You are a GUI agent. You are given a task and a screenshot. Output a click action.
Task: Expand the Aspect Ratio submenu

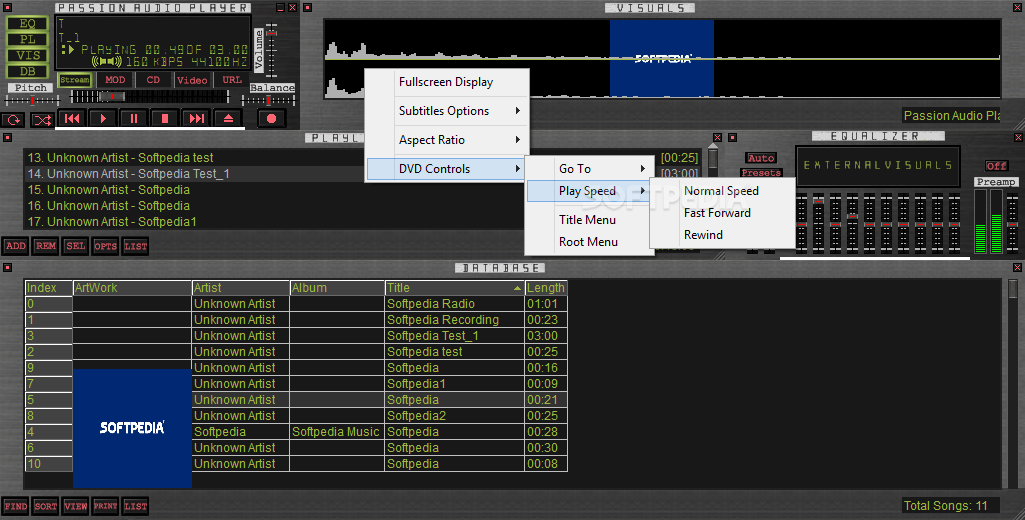pos(446,139)
